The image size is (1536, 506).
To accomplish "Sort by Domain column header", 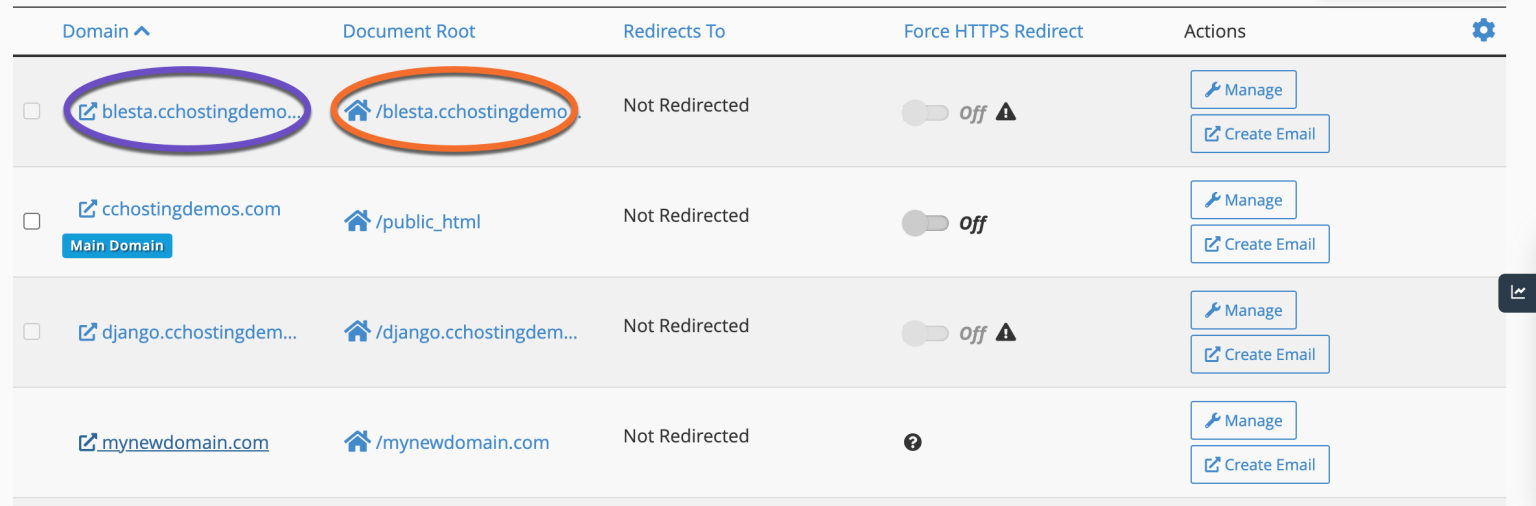I will [106, 31].
